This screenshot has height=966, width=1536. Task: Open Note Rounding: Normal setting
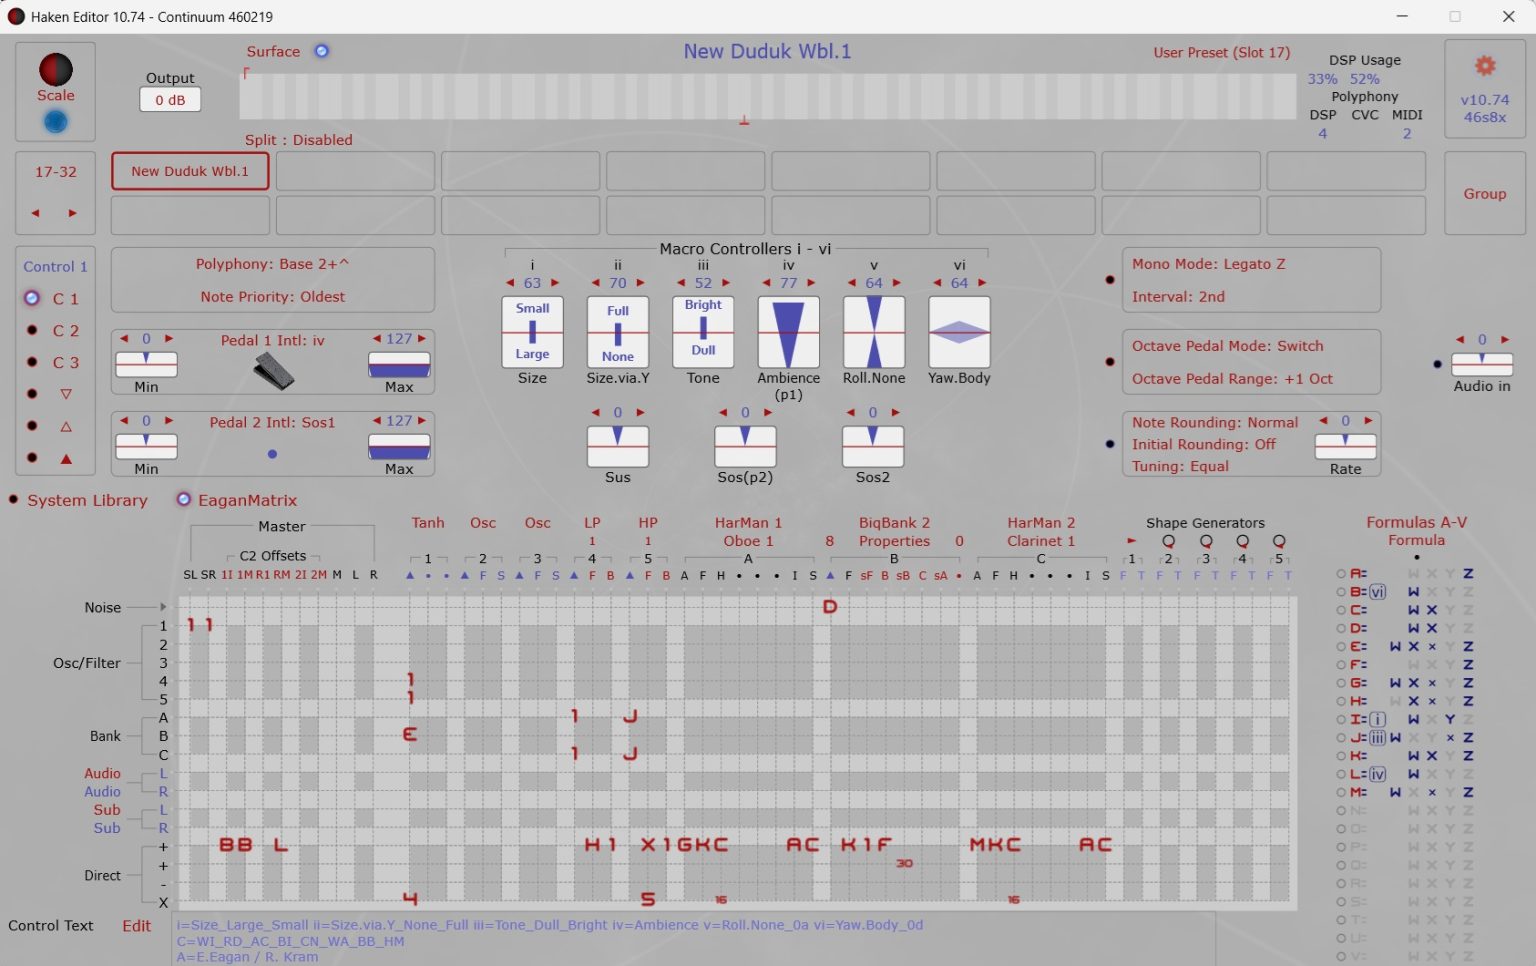click(1215, 423)
